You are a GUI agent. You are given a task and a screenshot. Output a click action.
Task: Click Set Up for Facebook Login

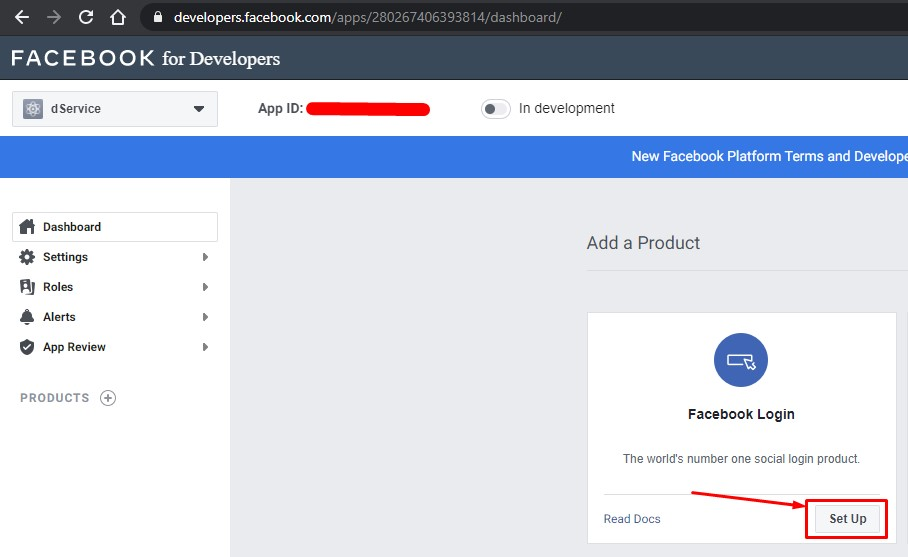[x=847, y=519]
